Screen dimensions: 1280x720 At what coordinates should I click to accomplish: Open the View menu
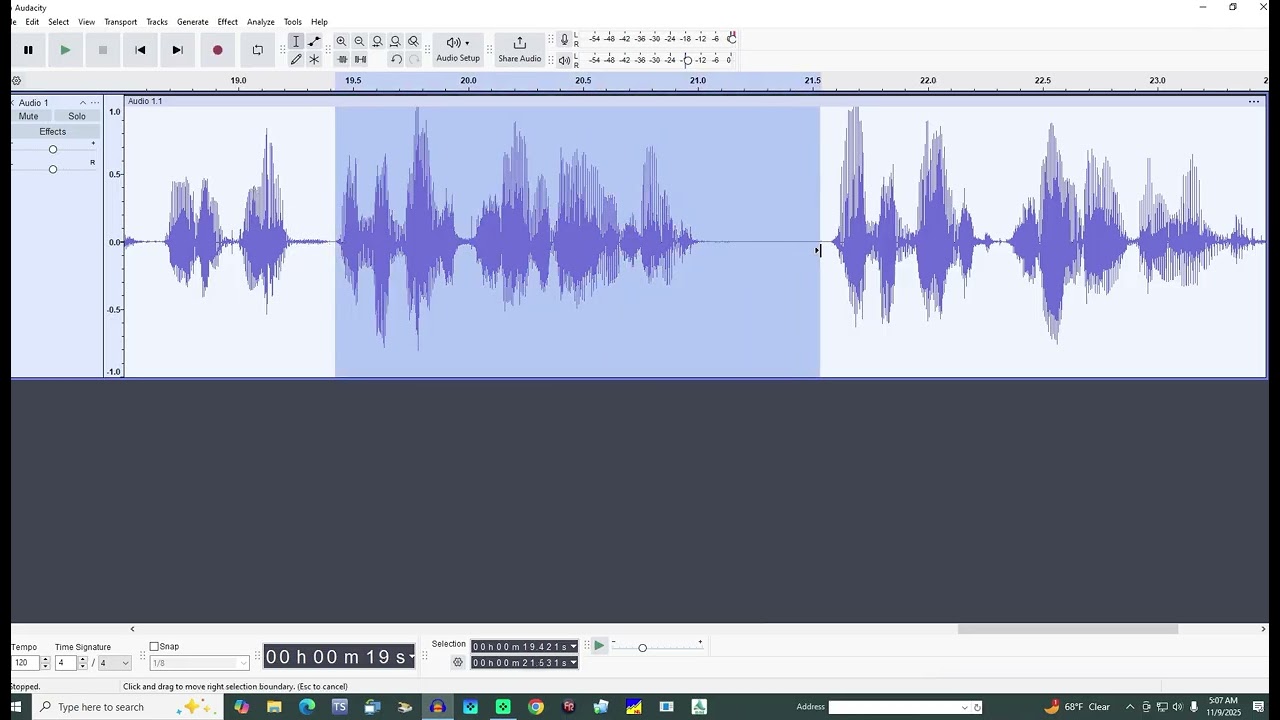(87, 22)
